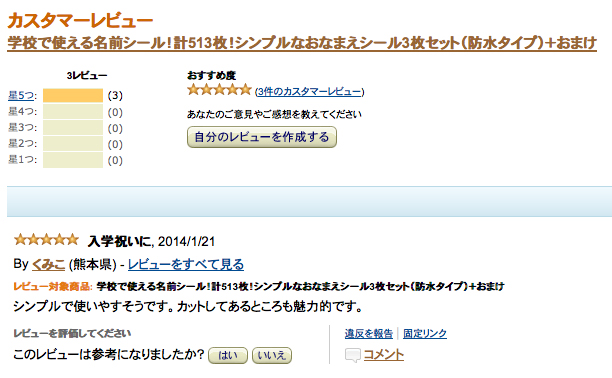This screenshot has width=612, height=378.
Task: Vote いいえ for review helpfulness
Action: coord(272,355)
